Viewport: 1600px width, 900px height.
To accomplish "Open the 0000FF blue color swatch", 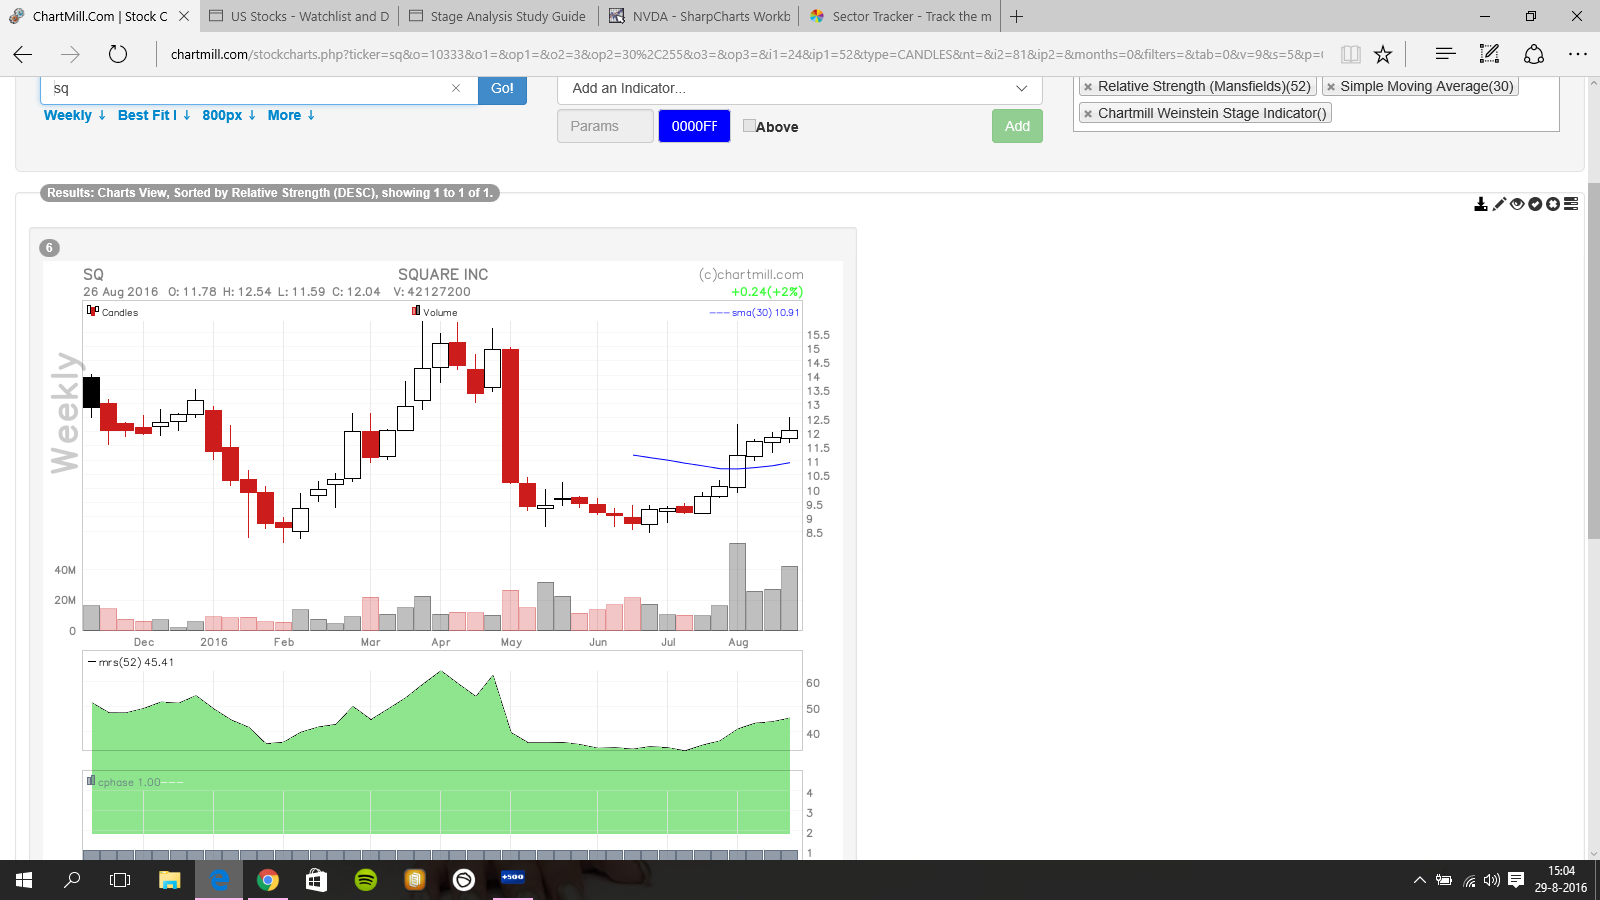I will pos(694,126).
